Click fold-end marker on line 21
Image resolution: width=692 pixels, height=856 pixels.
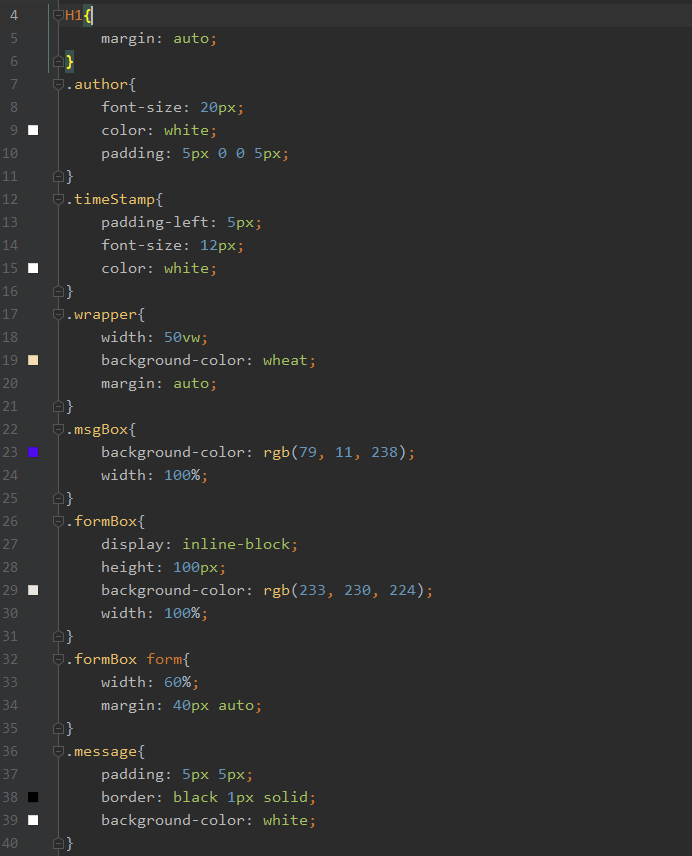[58, 407]
